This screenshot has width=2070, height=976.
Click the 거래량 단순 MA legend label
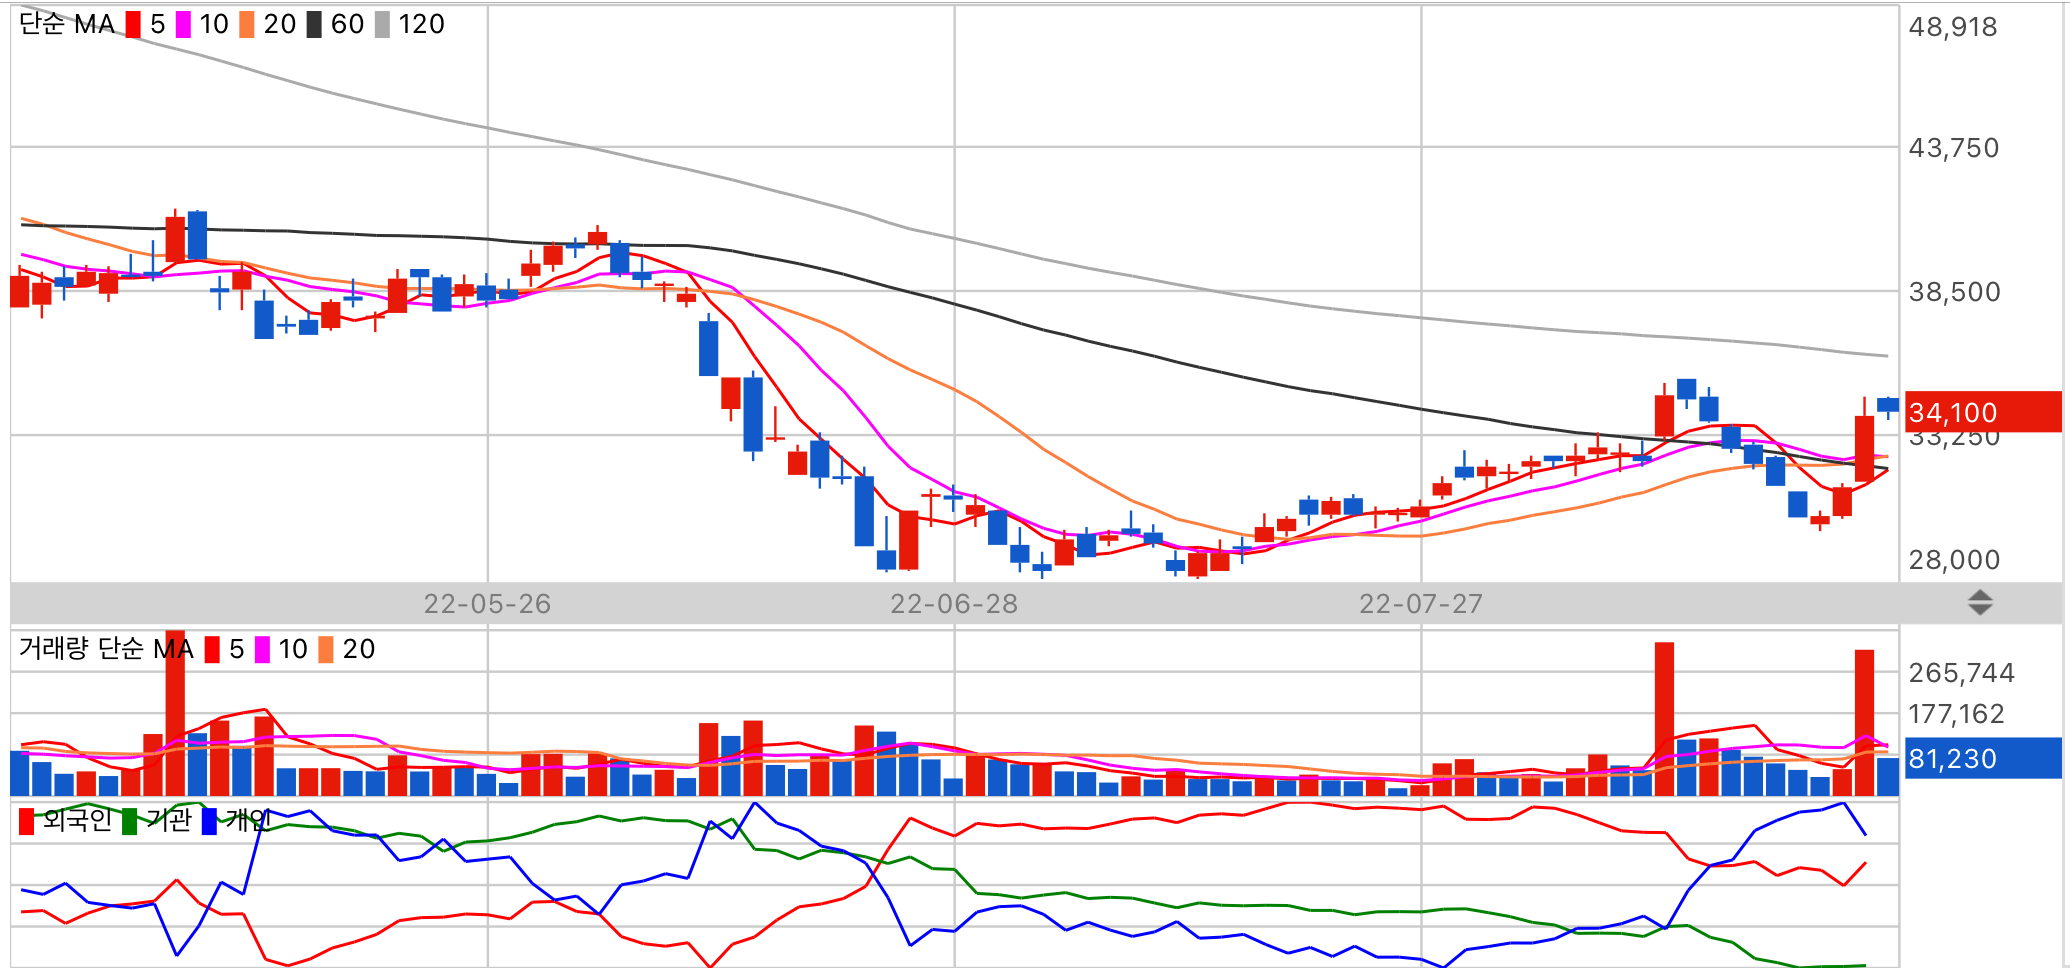coord(106,649)
